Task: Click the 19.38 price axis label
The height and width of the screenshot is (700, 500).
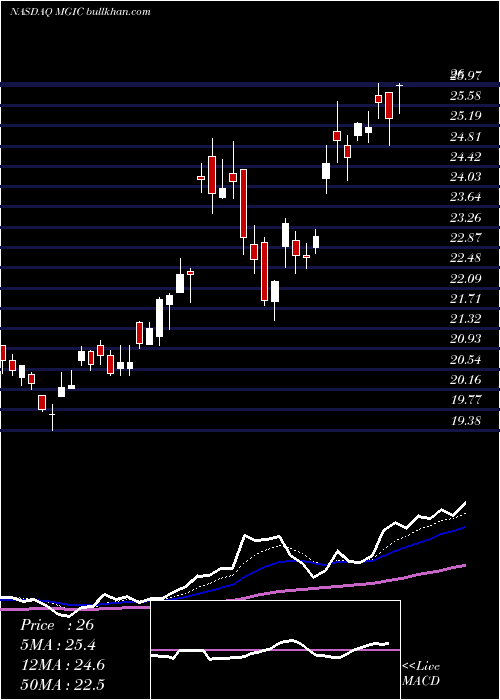Action: [466, 420]
